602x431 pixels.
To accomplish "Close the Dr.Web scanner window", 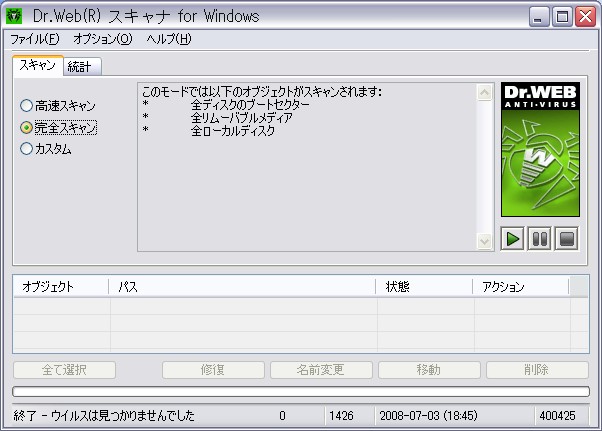I will [x=585, y=17].
